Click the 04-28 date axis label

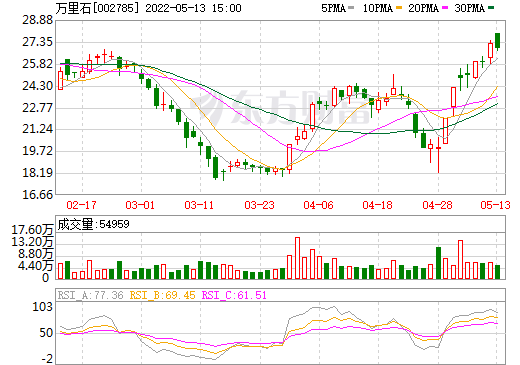tap(437, 205)
